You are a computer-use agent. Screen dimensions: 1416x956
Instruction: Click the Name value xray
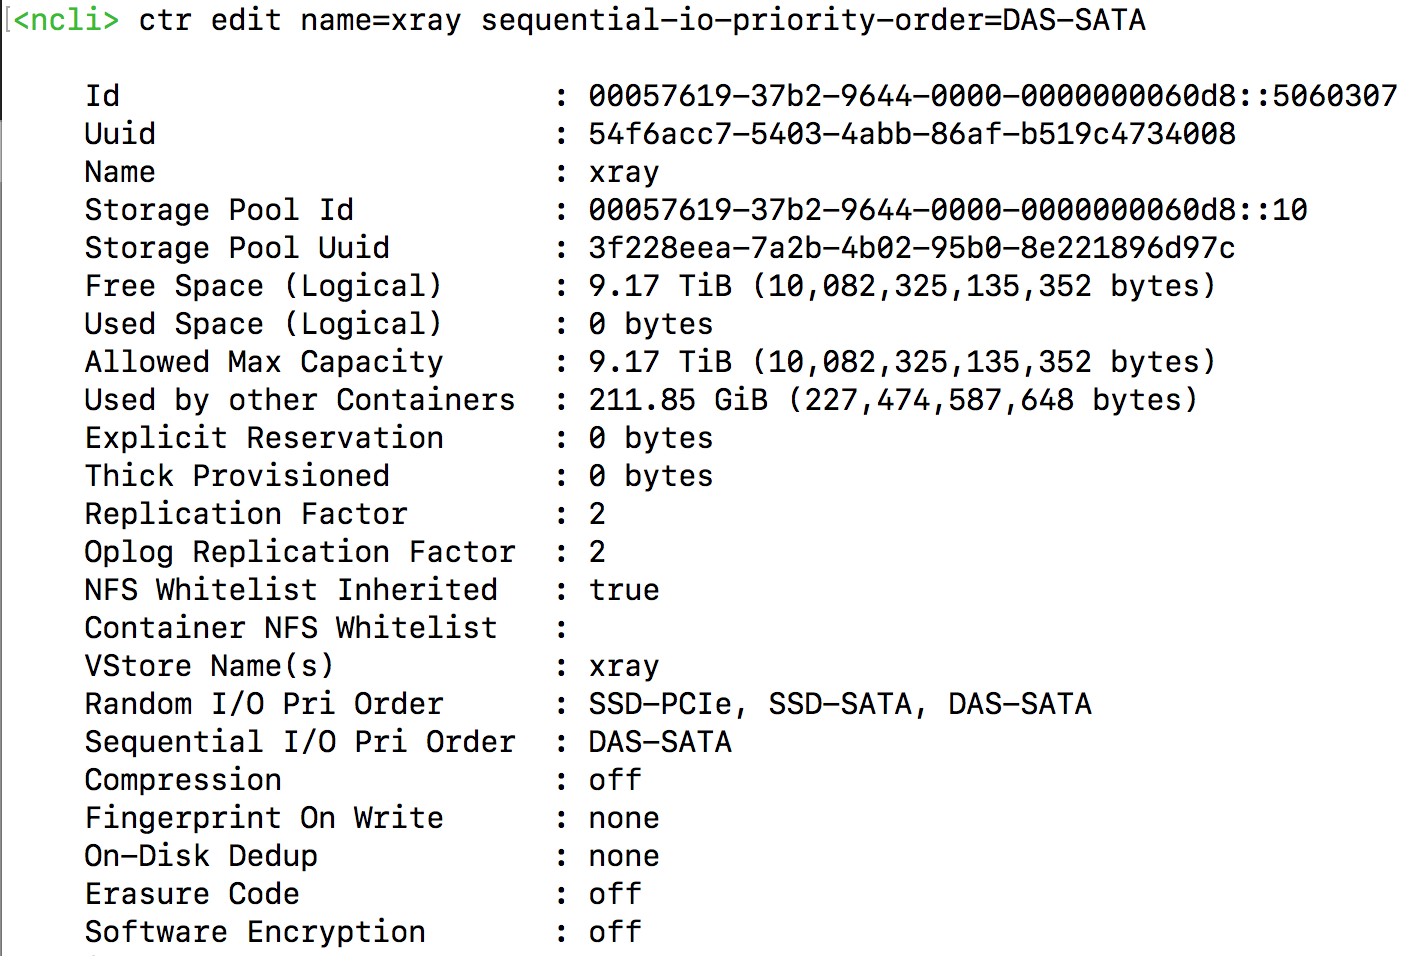(x=623, y=172)
